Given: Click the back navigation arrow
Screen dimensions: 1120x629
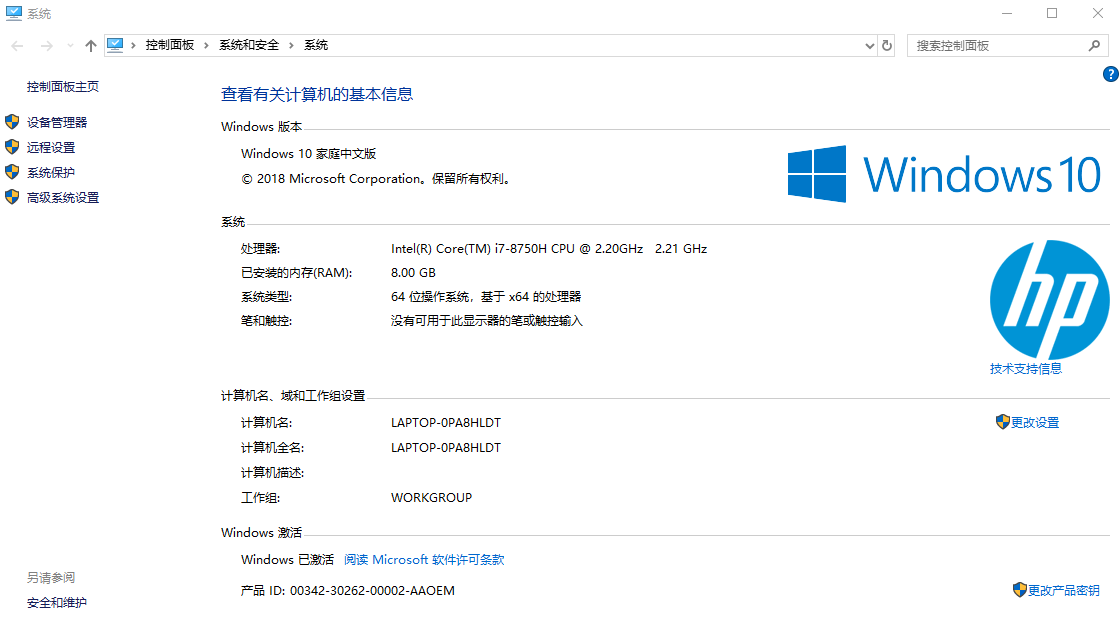Looking at the screenshot, I should click(x=17, y=46).
